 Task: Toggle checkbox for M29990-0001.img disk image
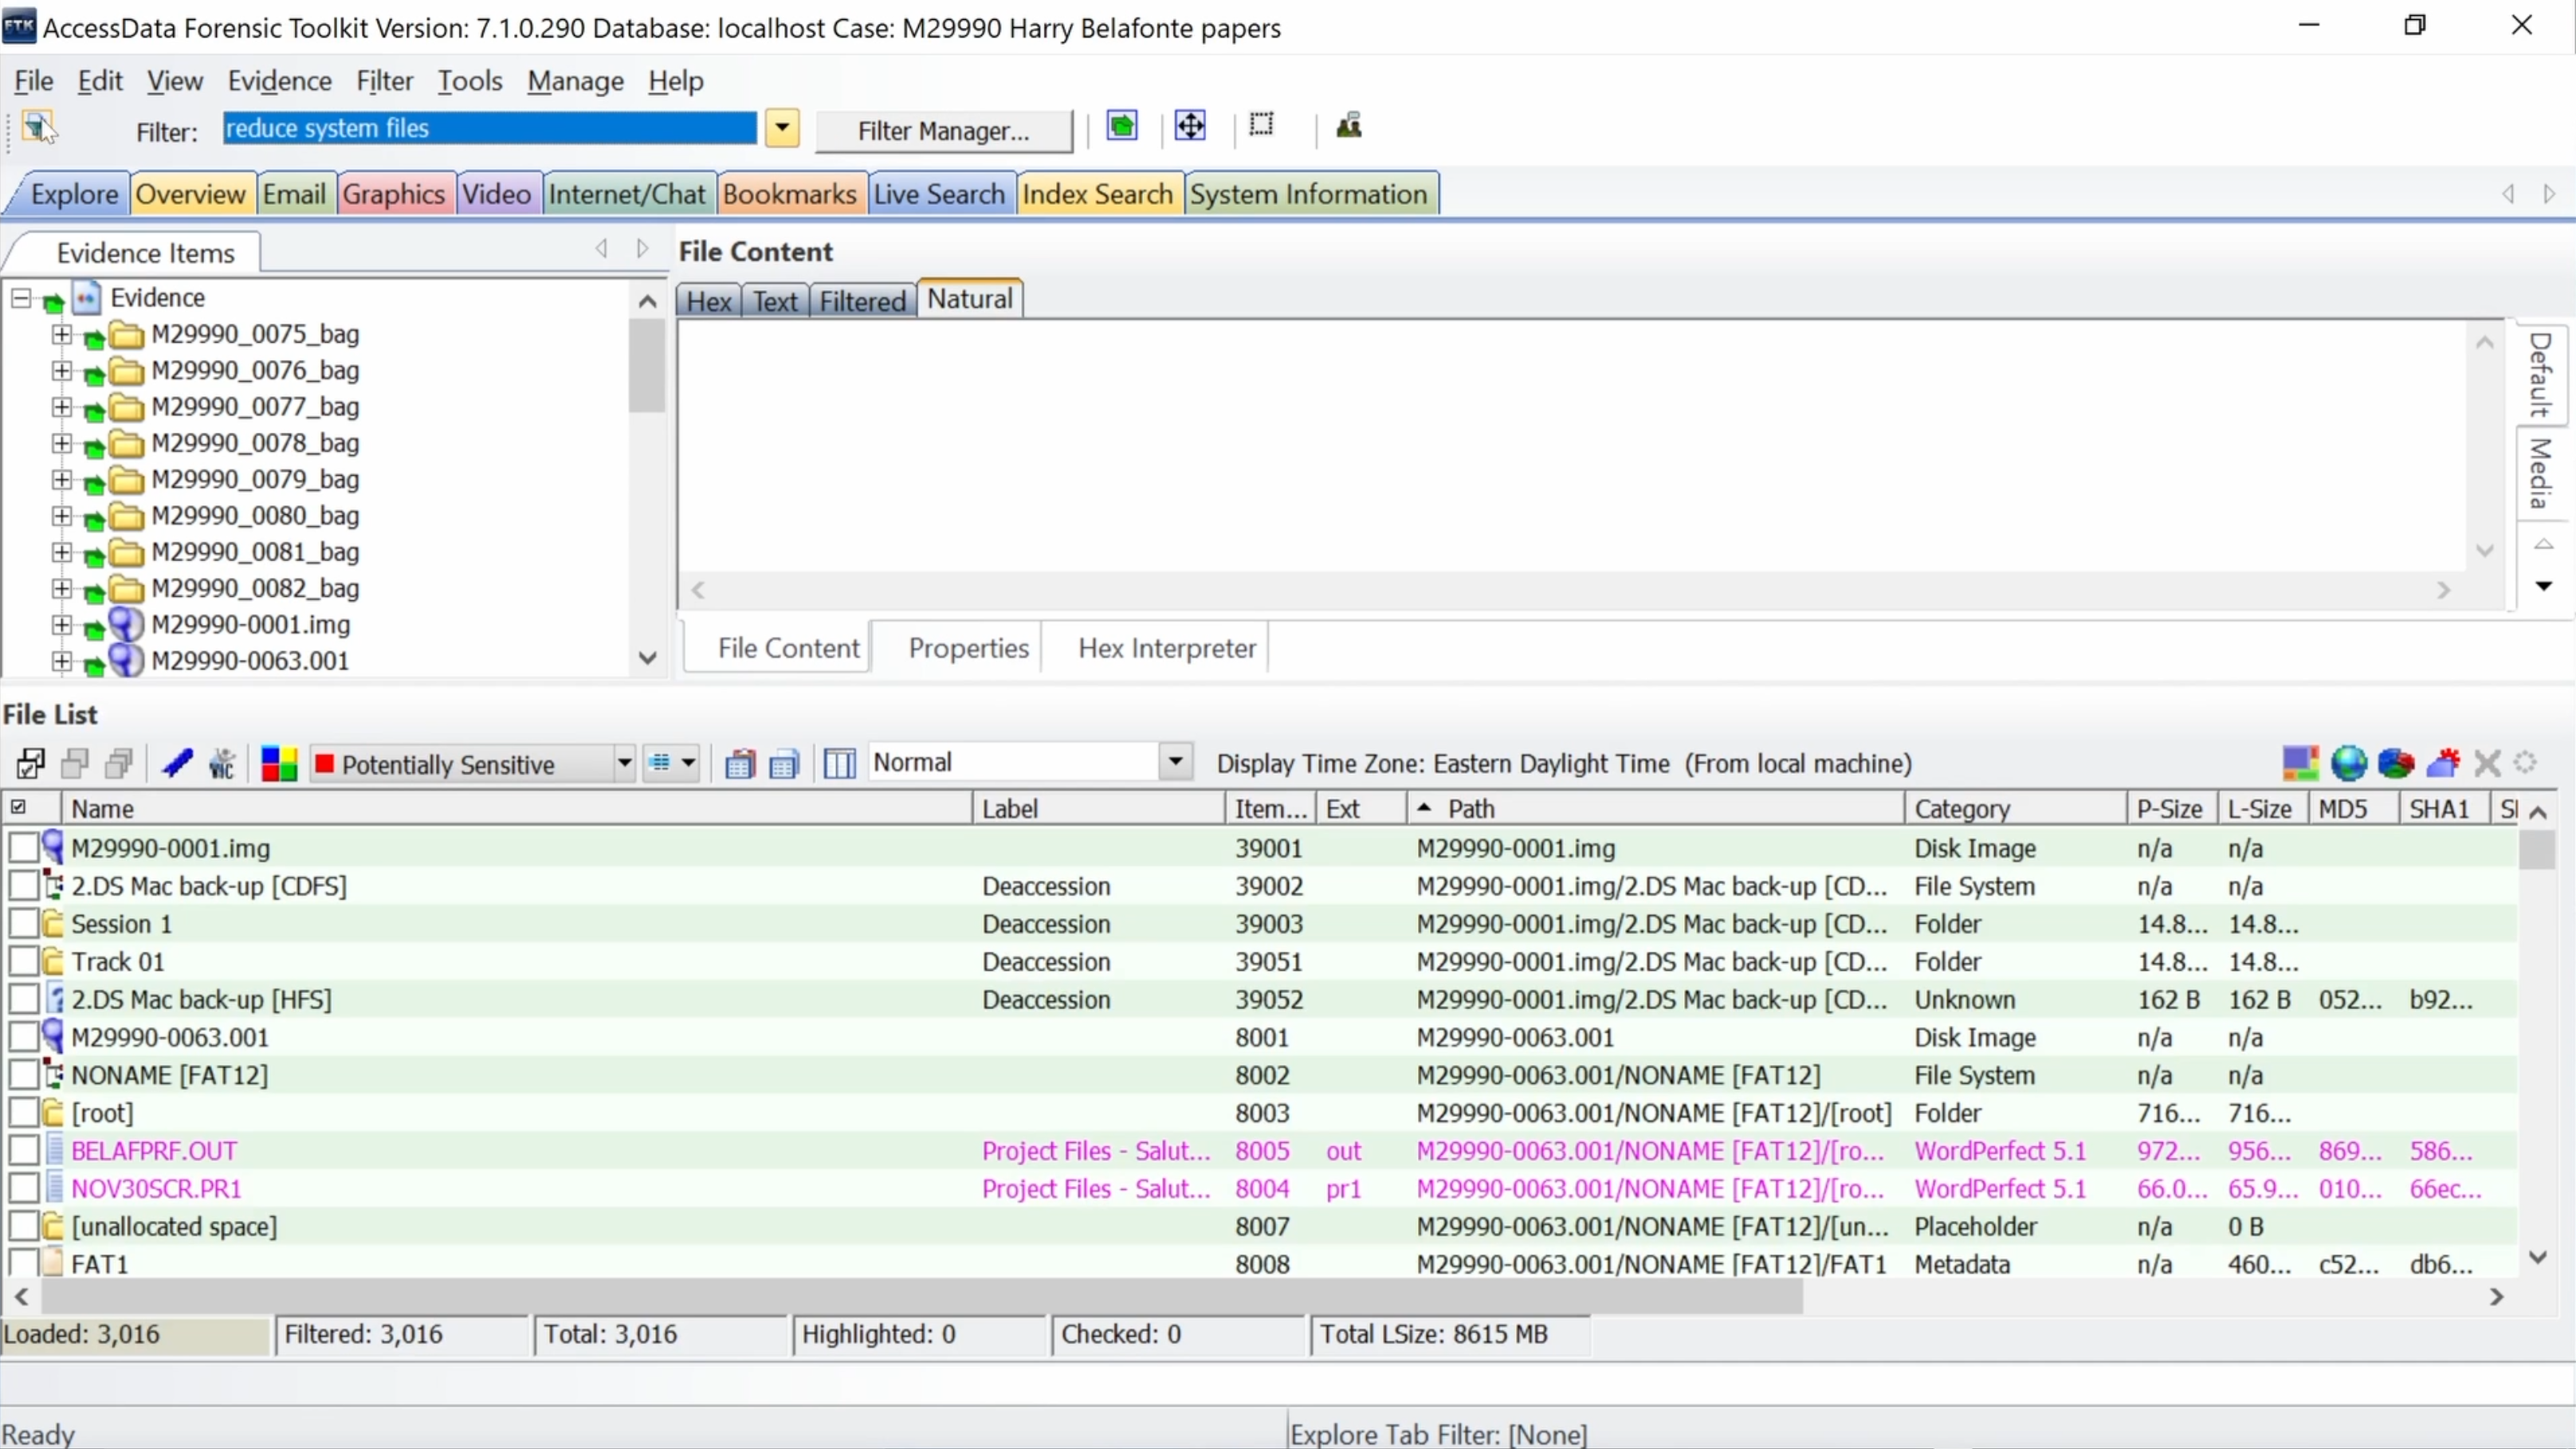tap(19, 847)
